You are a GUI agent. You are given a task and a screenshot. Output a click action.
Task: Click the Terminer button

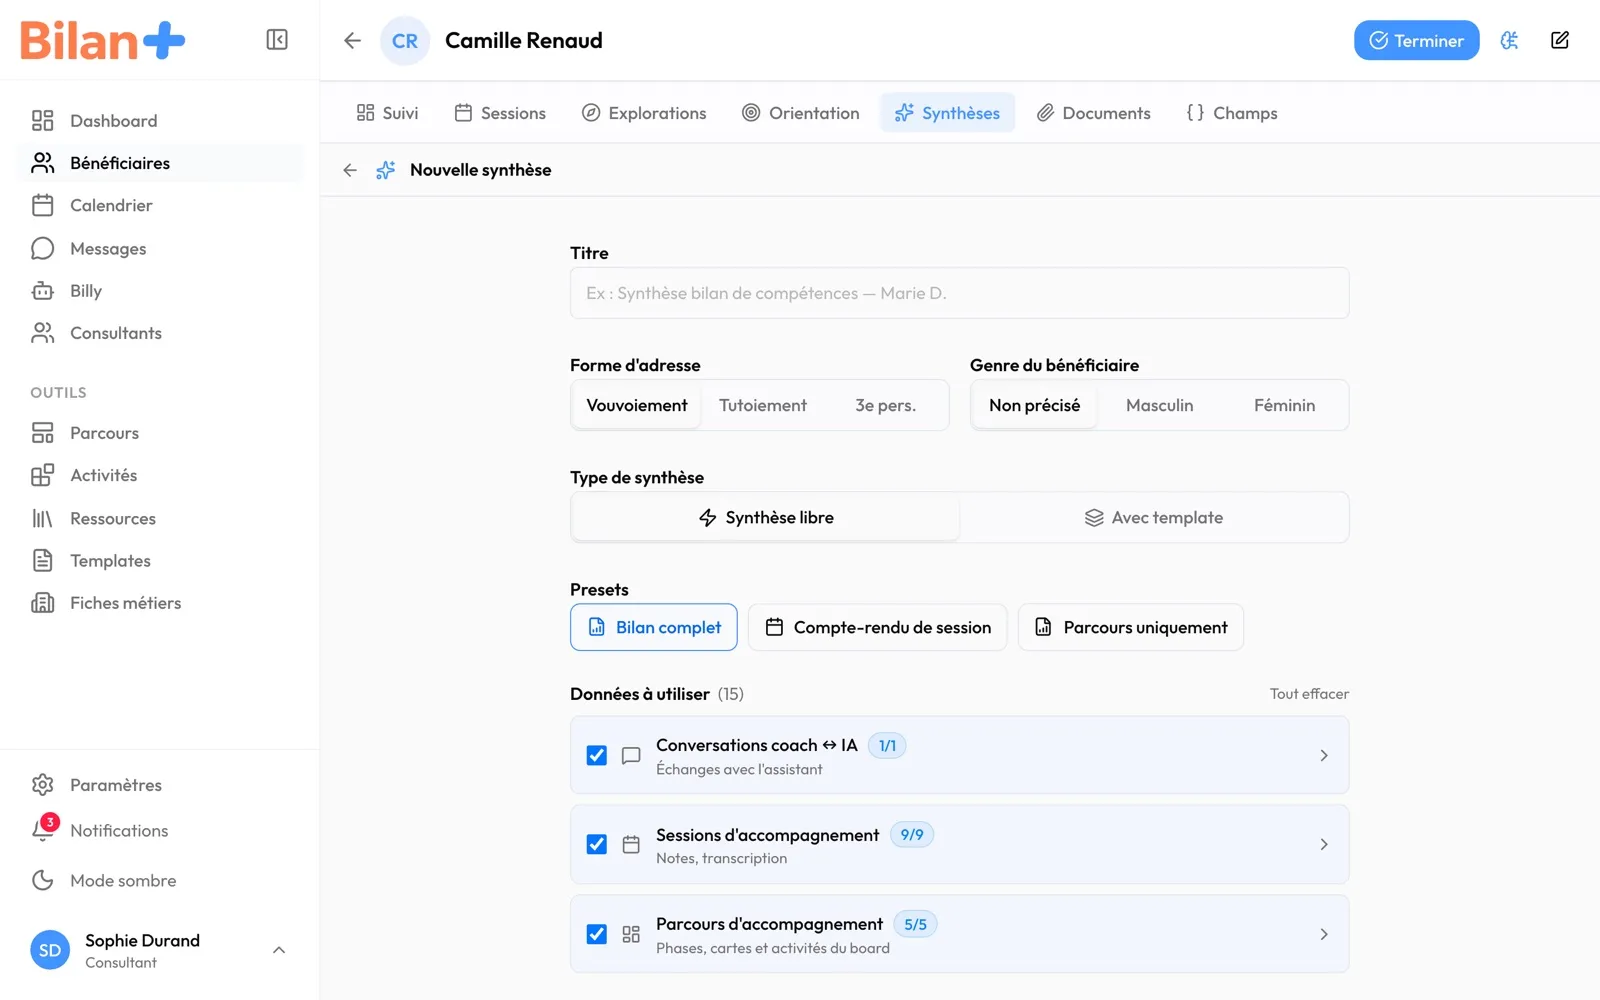coord(1416,40)
